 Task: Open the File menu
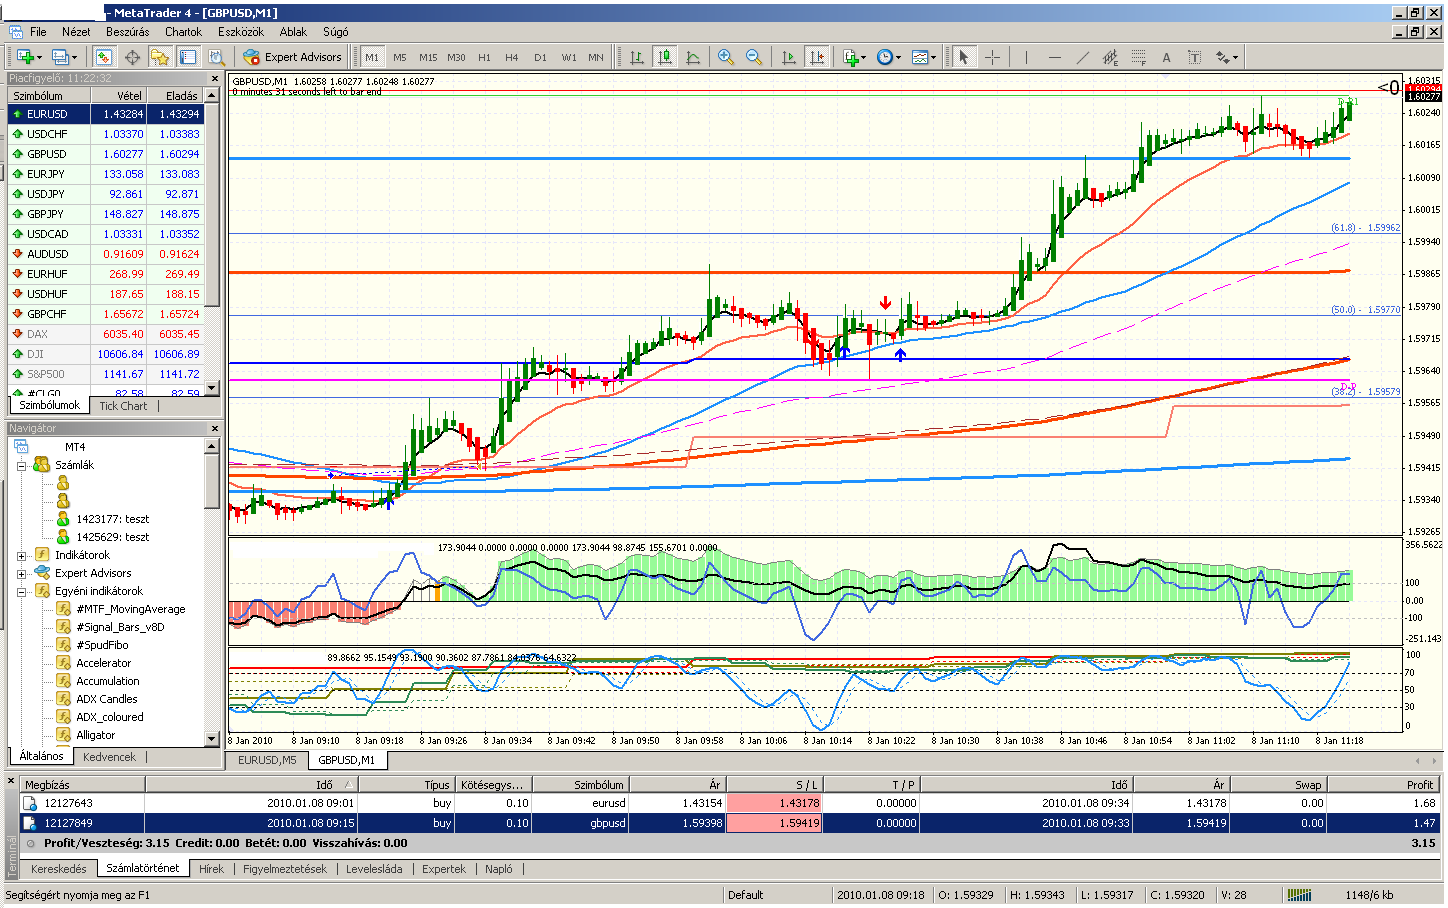[x=38, y=32]
